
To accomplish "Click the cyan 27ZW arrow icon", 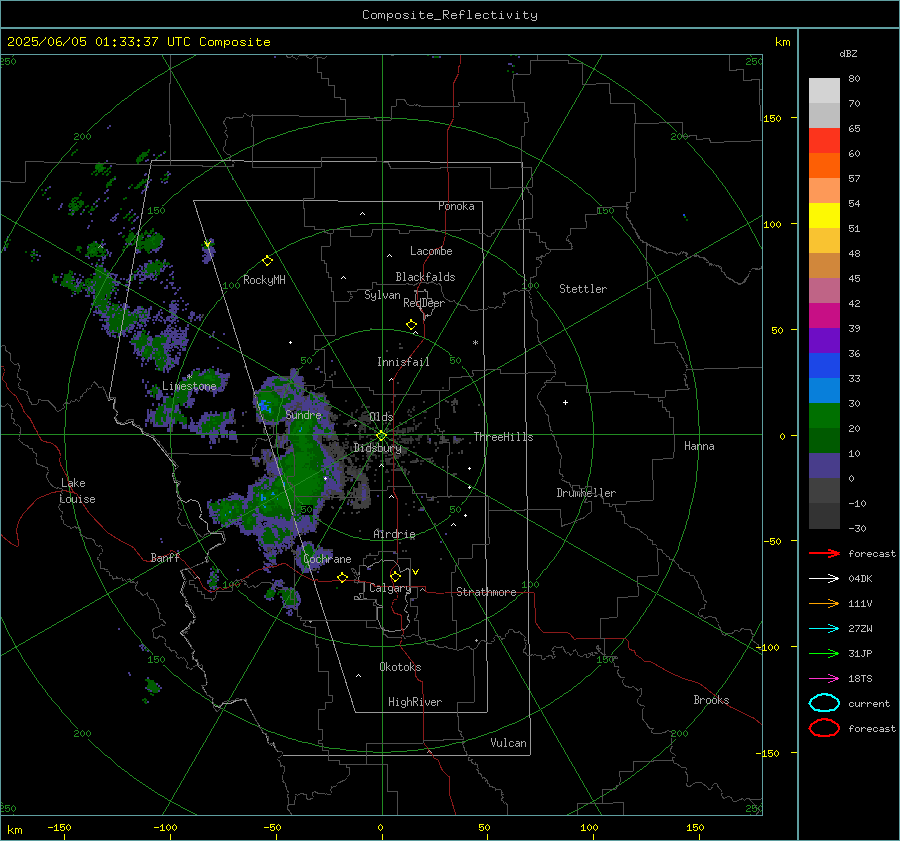I will pyautogui.click(x=824, y=629).
